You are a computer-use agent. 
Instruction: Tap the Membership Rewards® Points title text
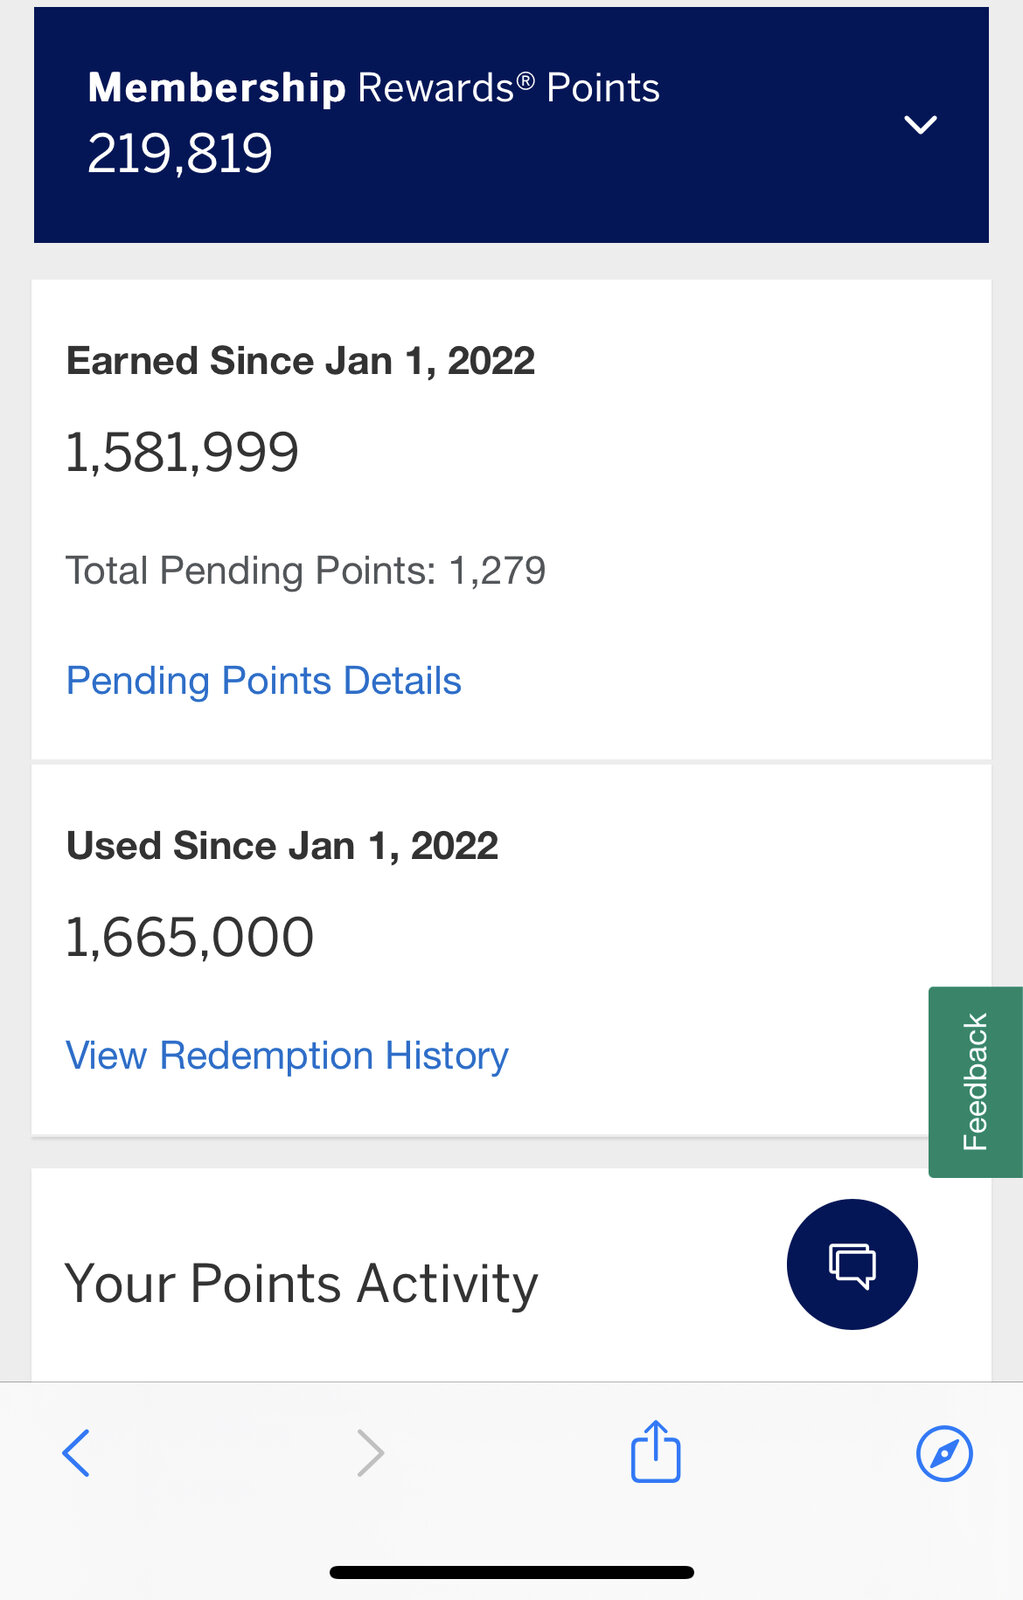(x=374, y=88)
